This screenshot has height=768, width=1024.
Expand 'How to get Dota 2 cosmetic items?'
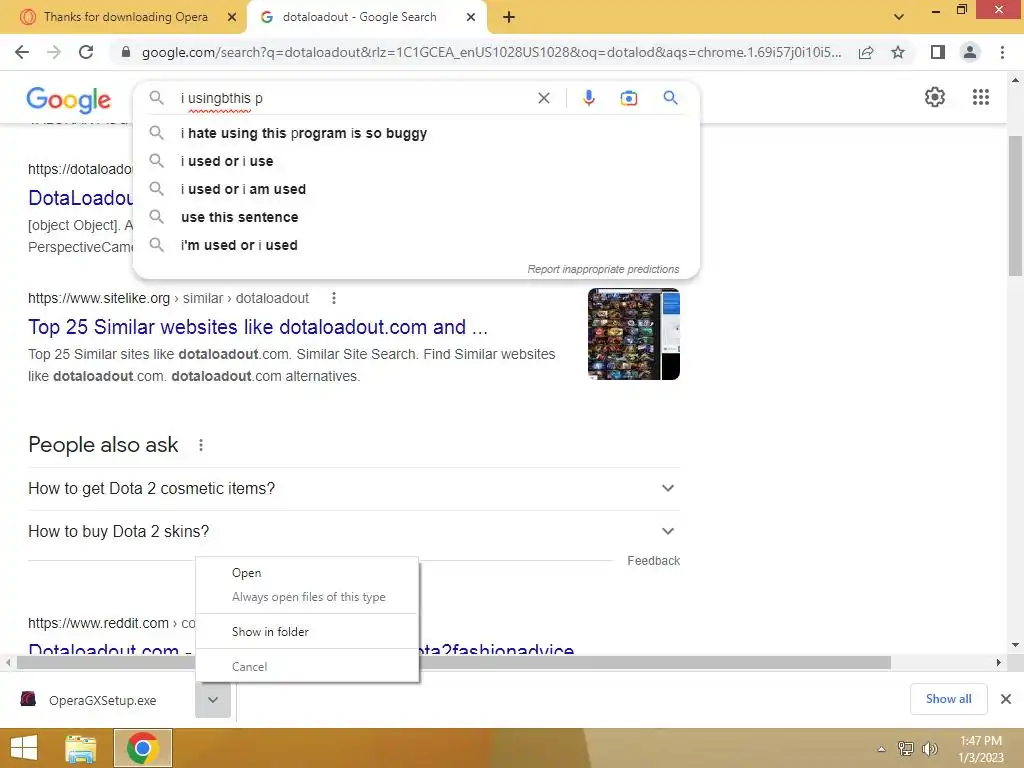(354, 488)
